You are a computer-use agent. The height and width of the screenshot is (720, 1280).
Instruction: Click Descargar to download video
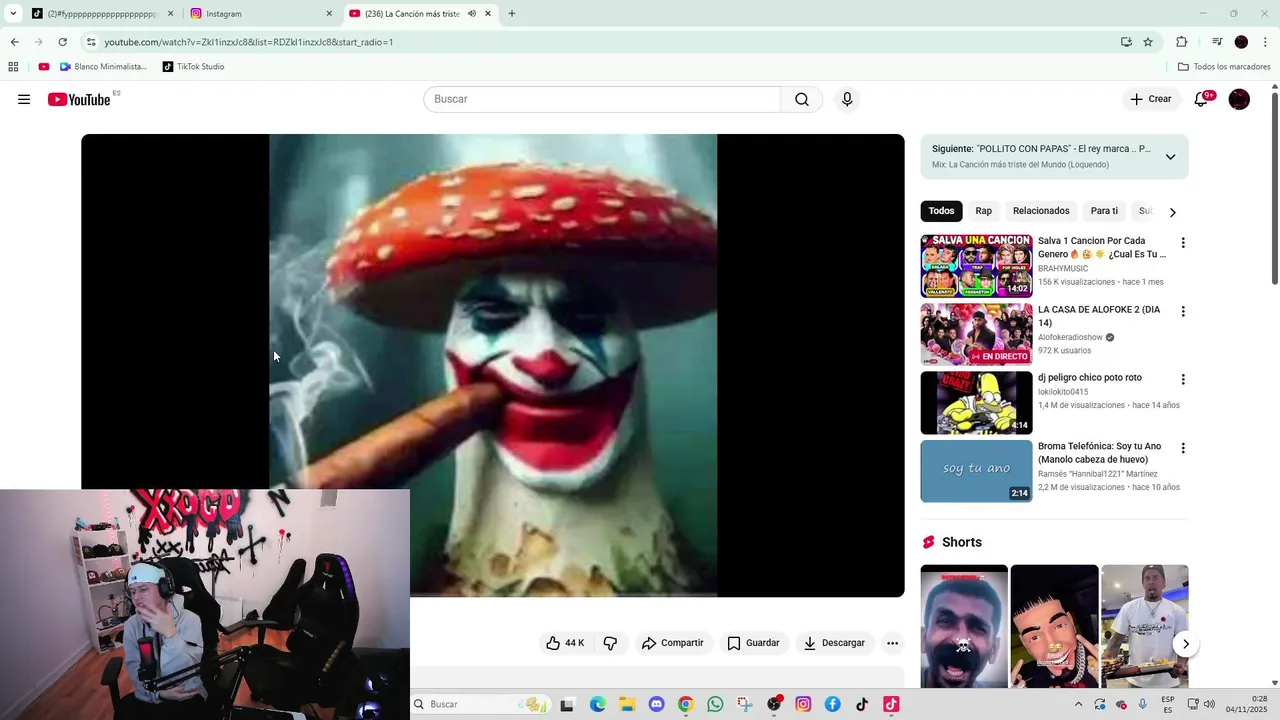pos(834,643)
